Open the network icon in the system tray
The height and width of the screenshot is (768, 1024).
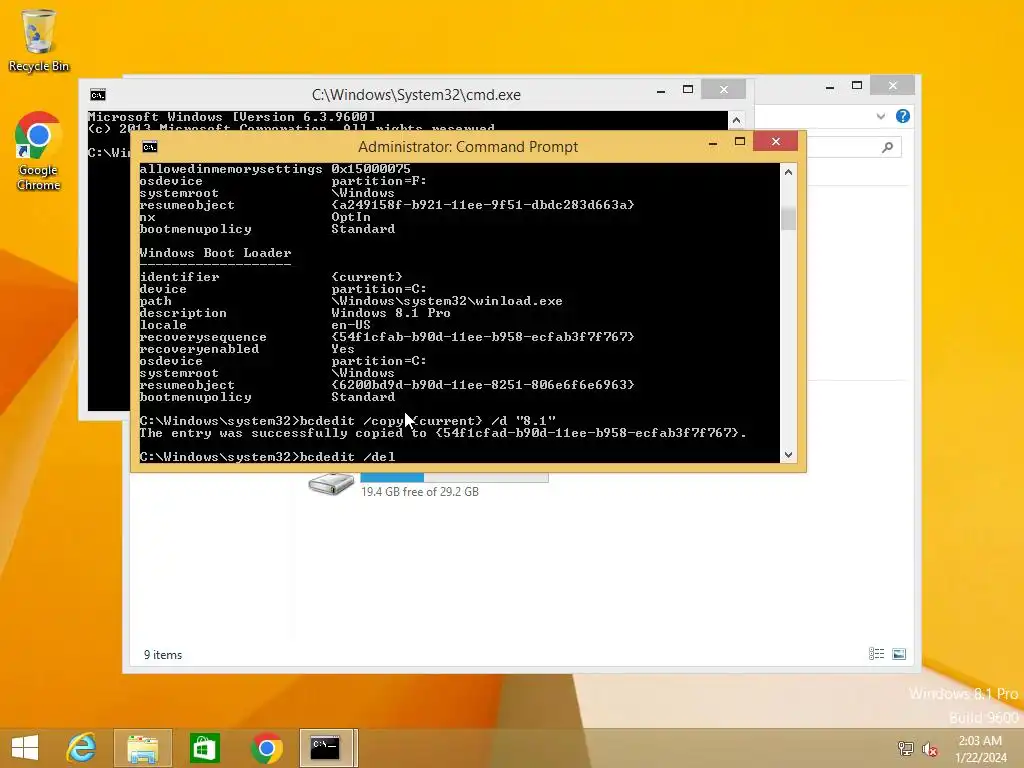pyautogui.click(x=905, y=748)
